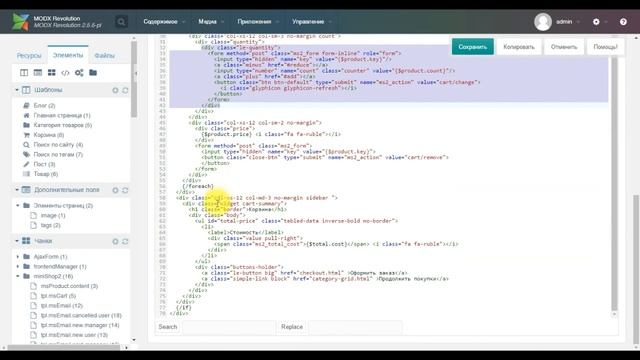Open tpl.msEmail.cancelled.user (18) chunk

point(81,315)
